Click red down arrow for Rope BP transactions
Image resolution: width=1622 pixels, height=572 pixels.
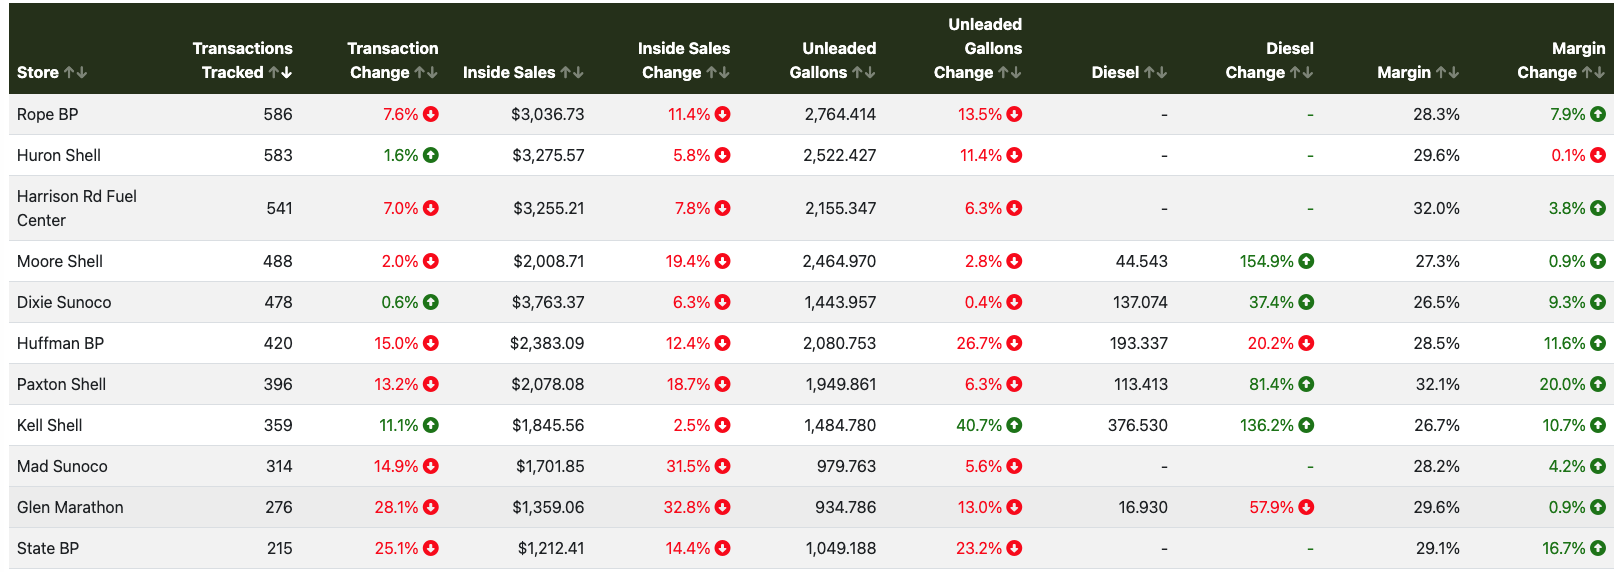431,115
